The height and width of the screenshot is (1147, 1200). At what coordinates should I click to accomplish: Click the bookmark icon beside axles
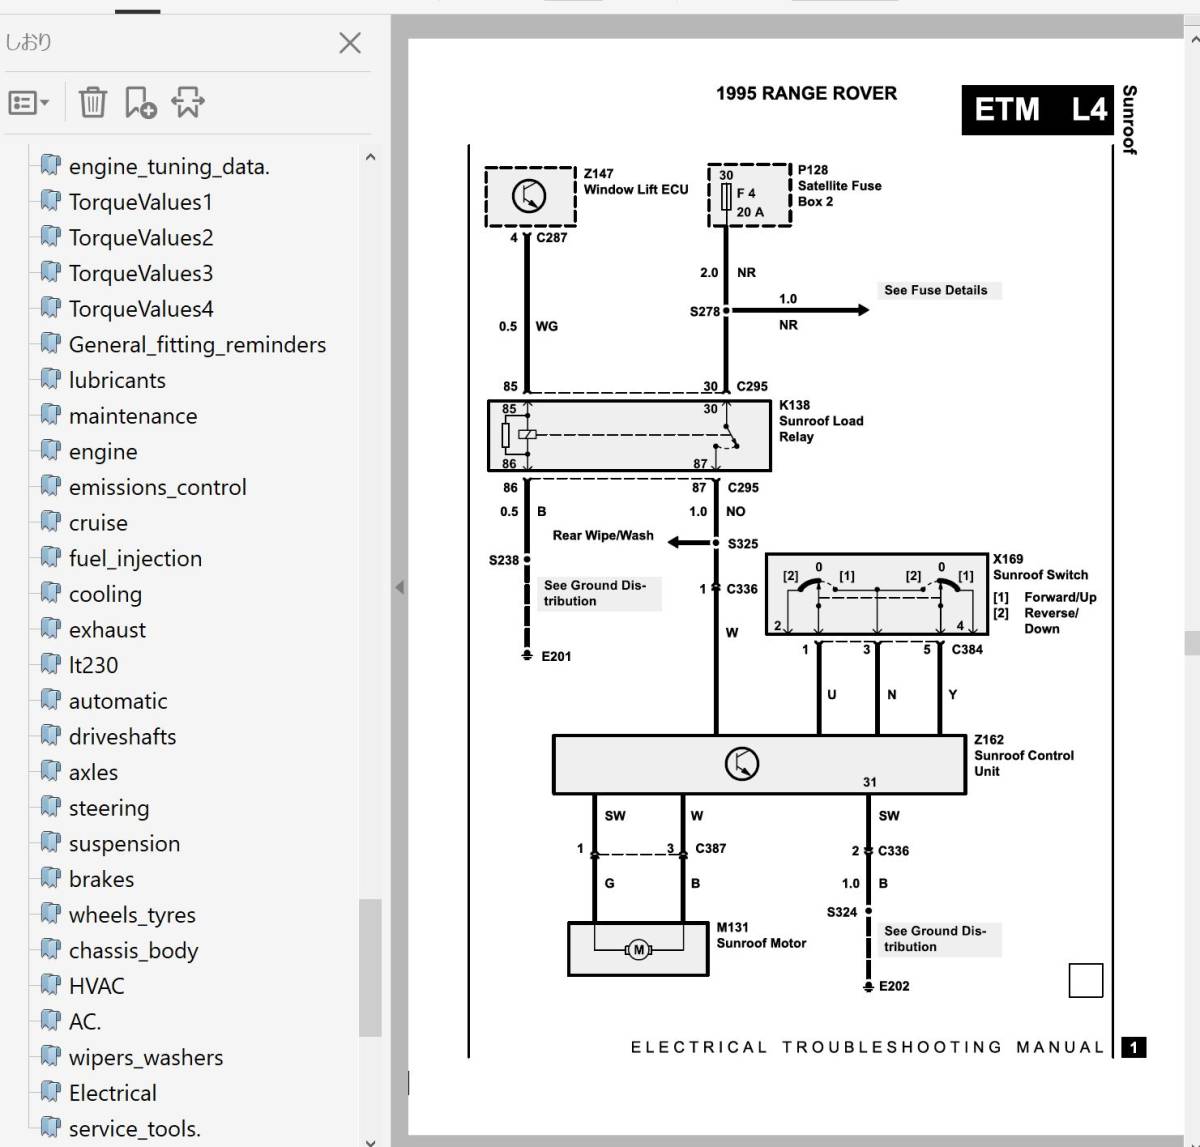[x=50, y=770]
